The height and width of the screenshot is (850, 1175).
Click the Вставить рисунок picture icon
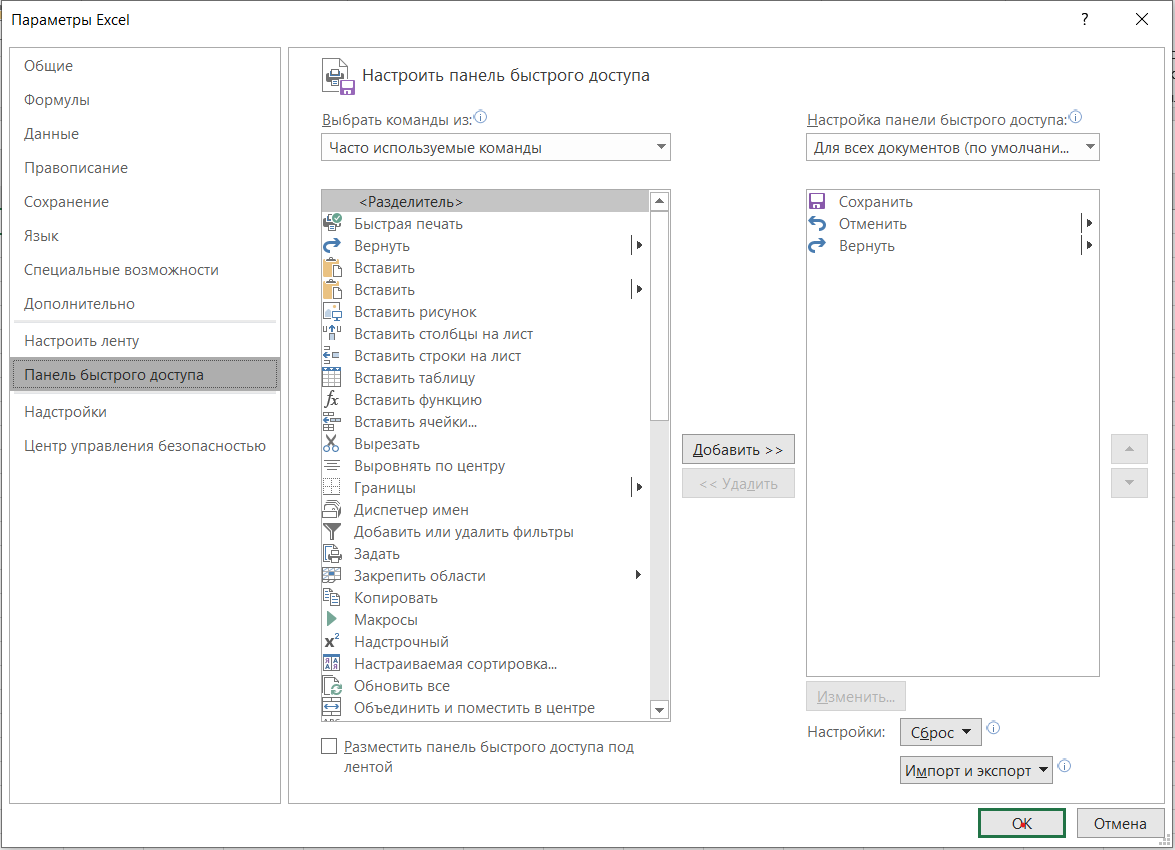click(x=332, y=312)
